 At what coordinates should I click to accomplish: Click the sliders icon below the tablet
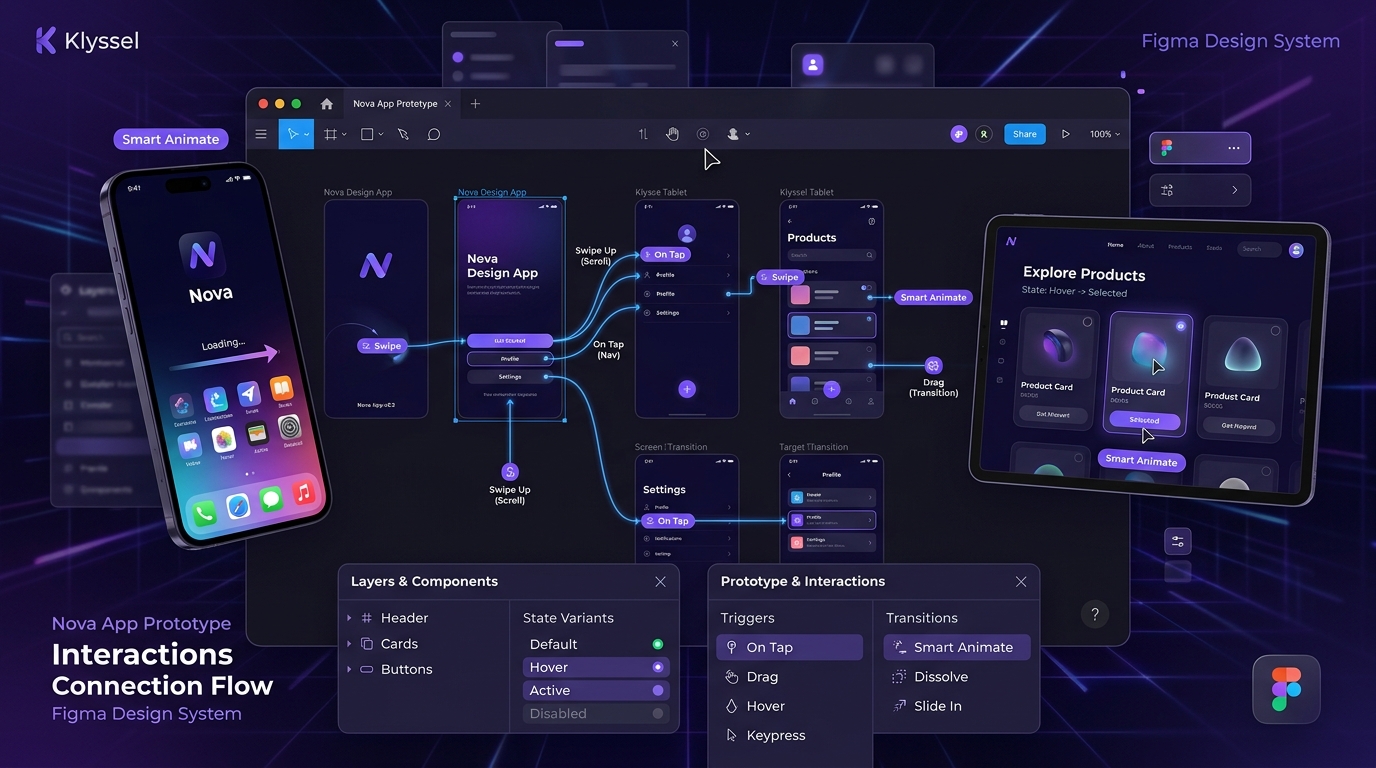(1178, 541)
